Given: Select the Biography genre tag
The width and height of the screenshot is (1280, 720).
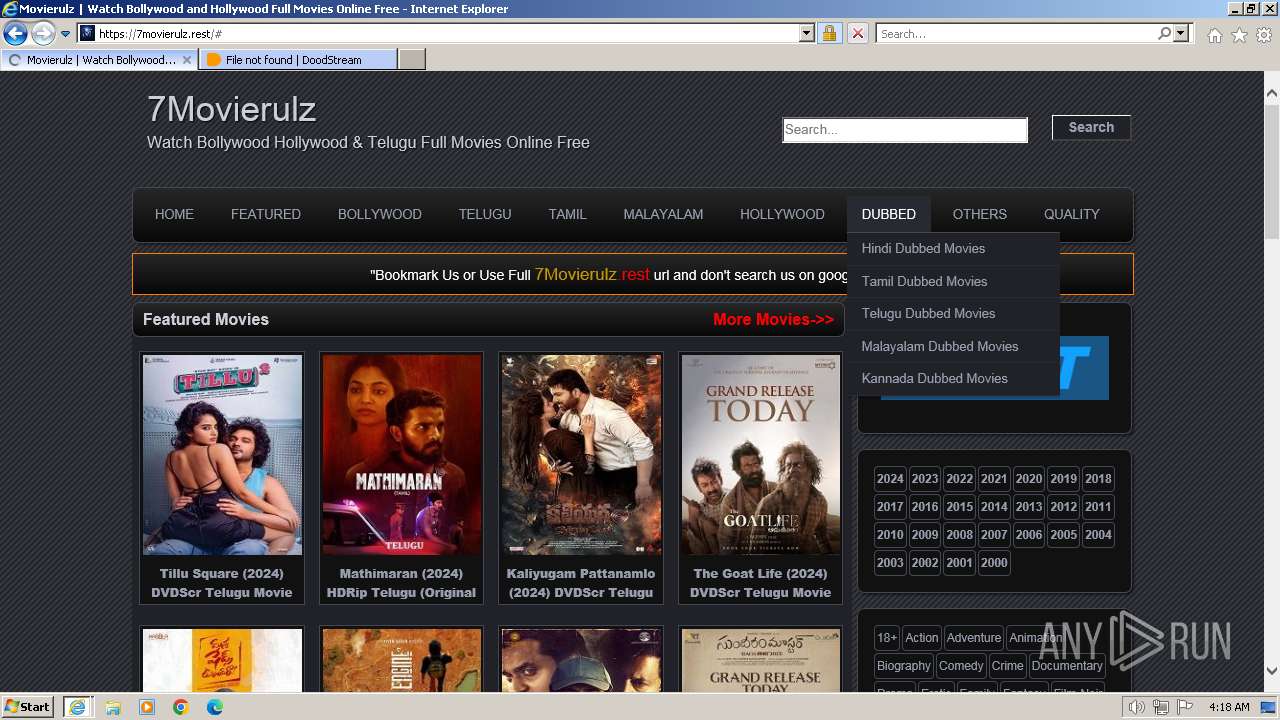Looking at the screenshot, I should 904,666.
